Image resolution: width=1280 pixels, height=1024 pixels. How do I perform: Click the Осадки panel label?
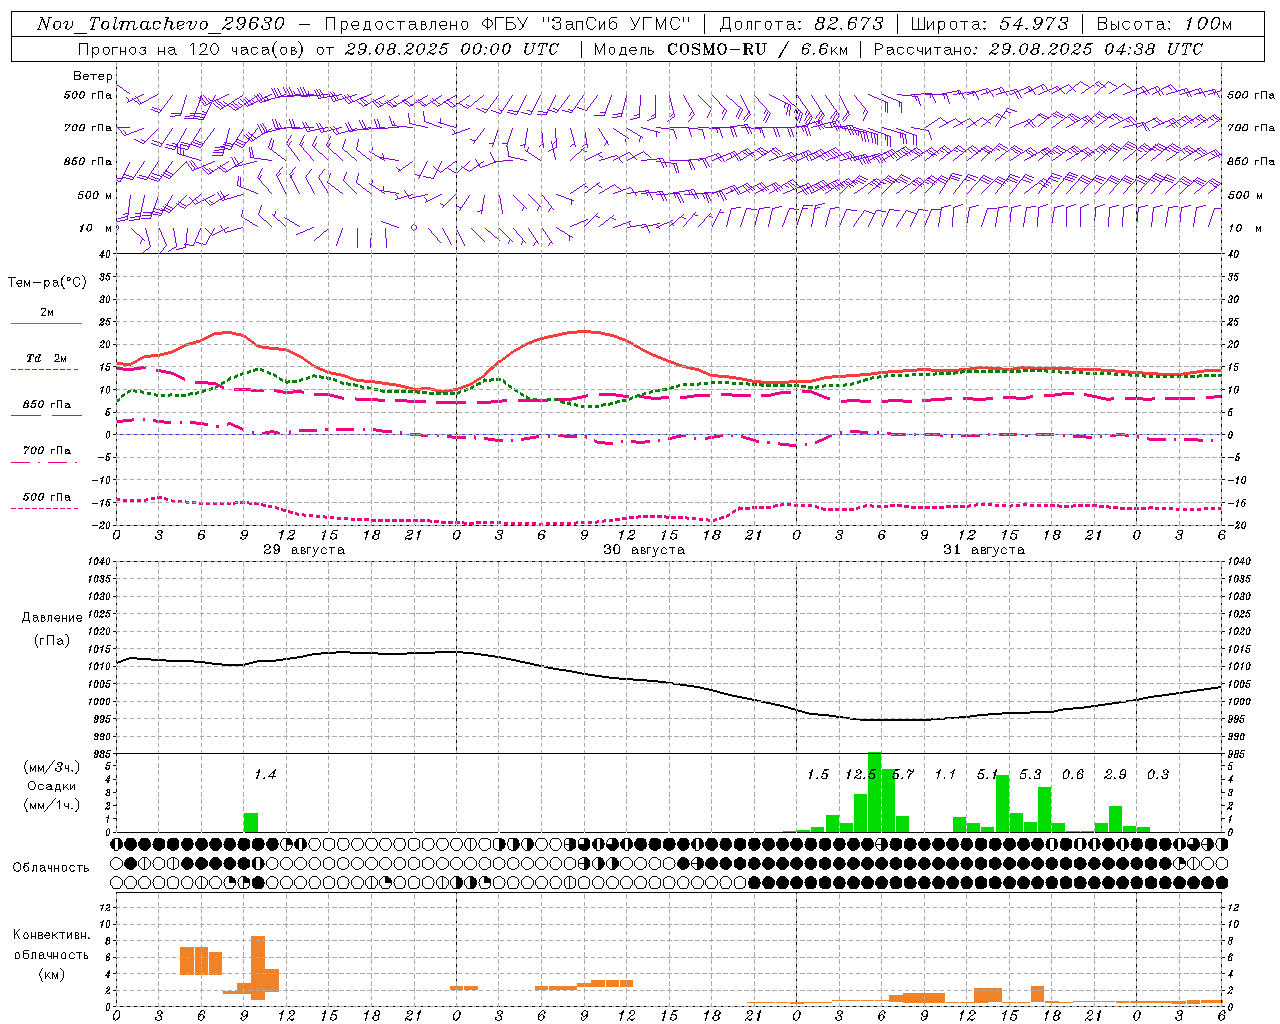pos(51,786)
